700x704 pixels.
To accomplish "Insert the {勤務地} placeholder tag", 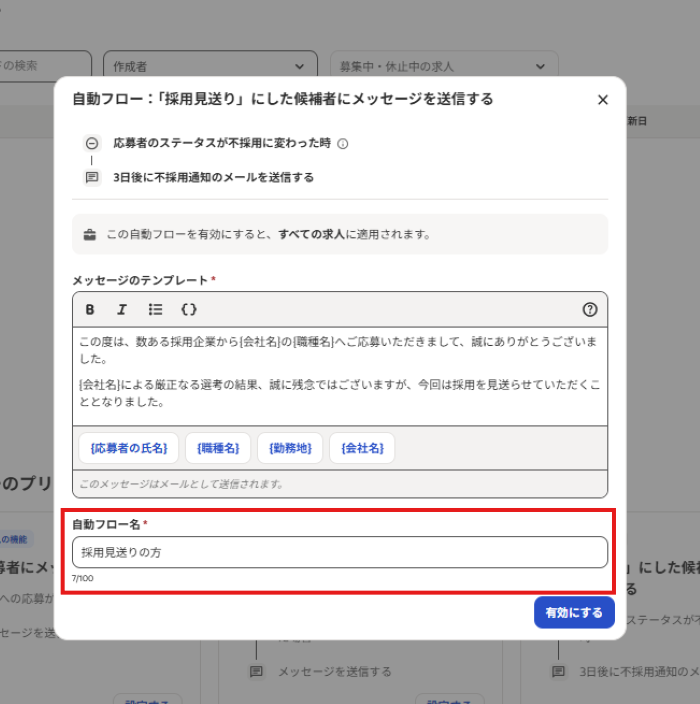I will pos(290,448).
